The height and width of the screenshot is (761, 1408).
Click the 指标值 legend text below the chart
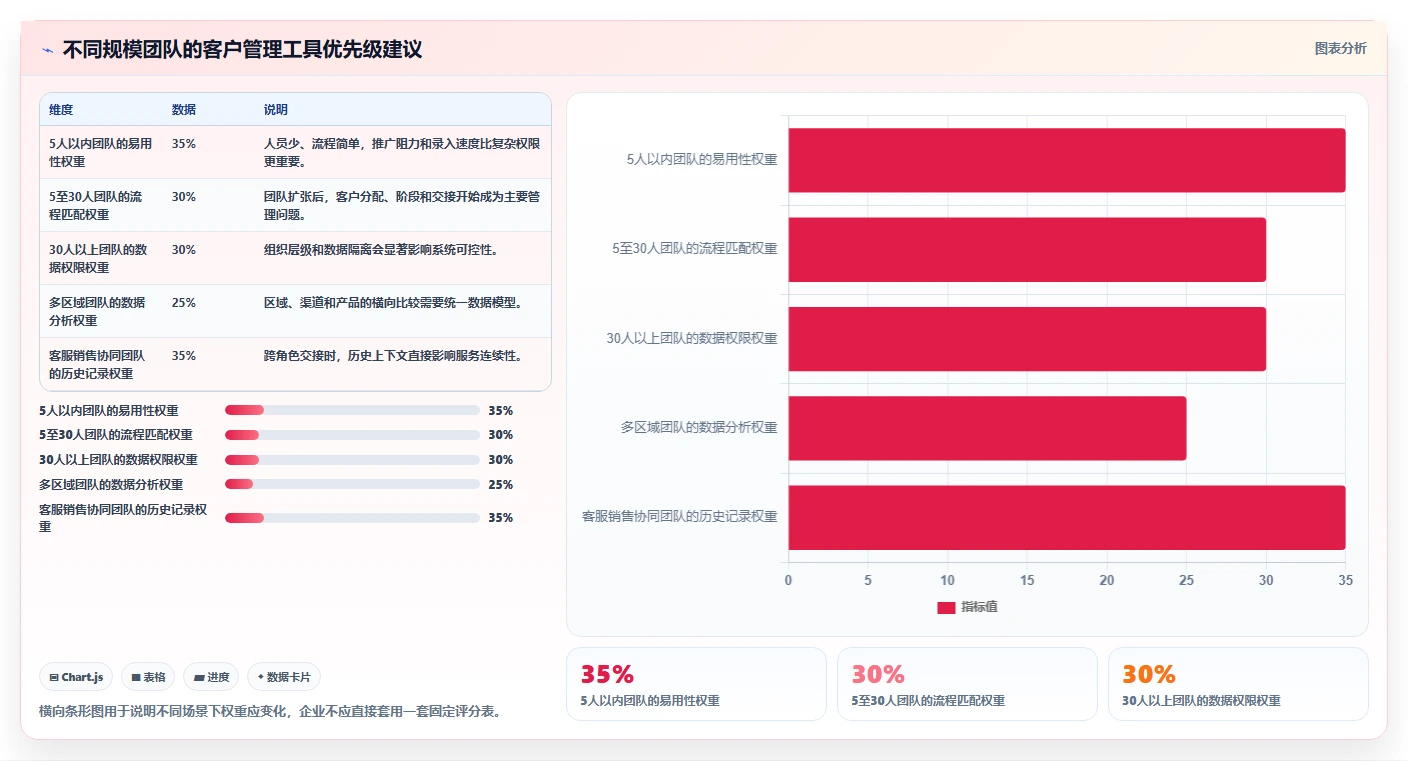(979, 608)
